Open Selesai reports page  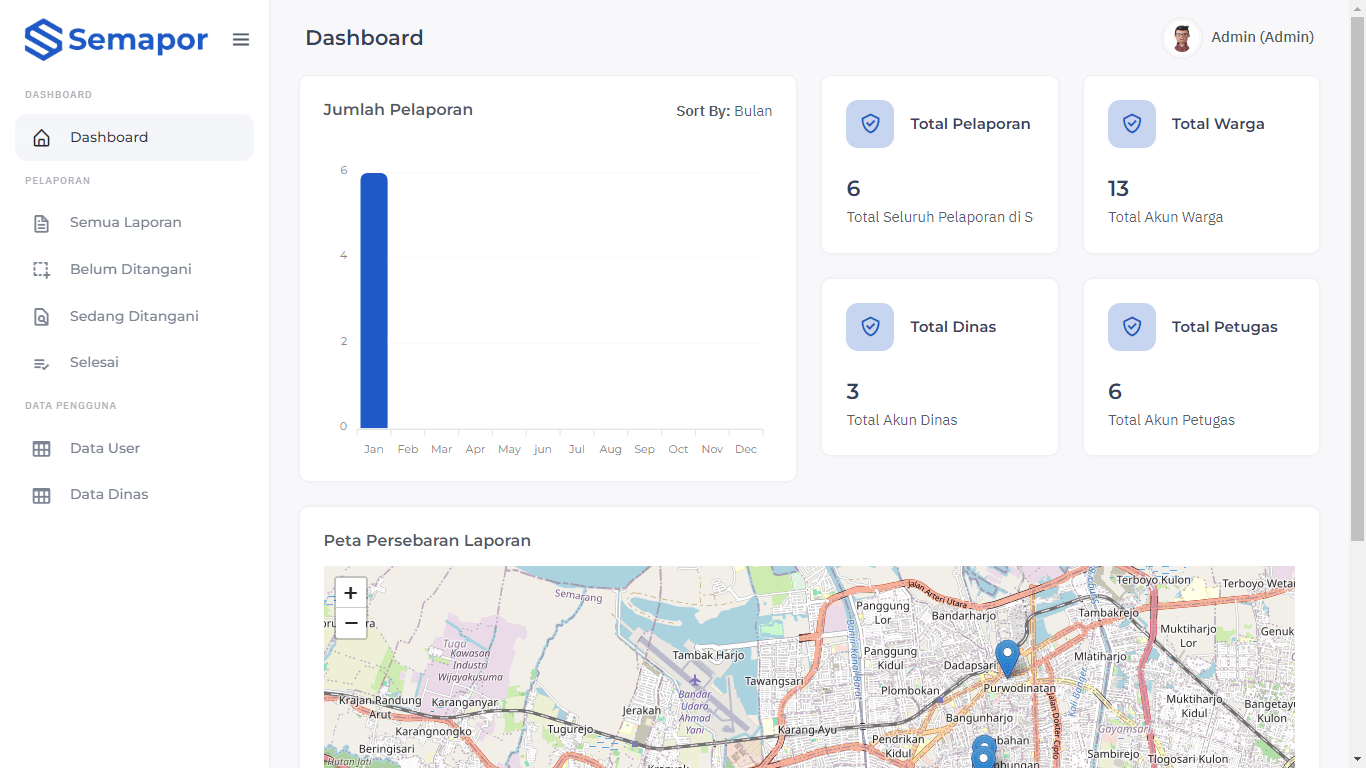134,362
